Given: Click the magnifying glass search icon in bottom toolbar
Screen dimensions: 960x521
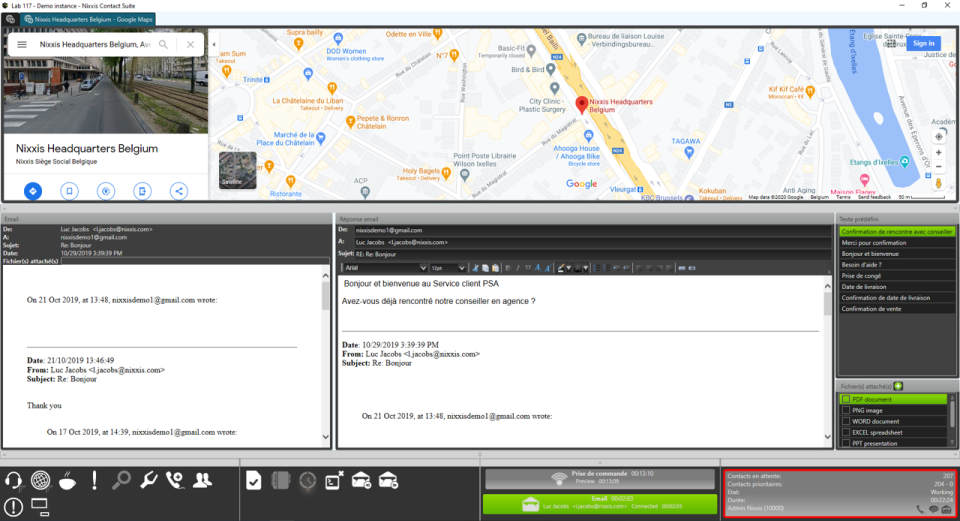Looking at the screenshot, I should click(121, 481).
